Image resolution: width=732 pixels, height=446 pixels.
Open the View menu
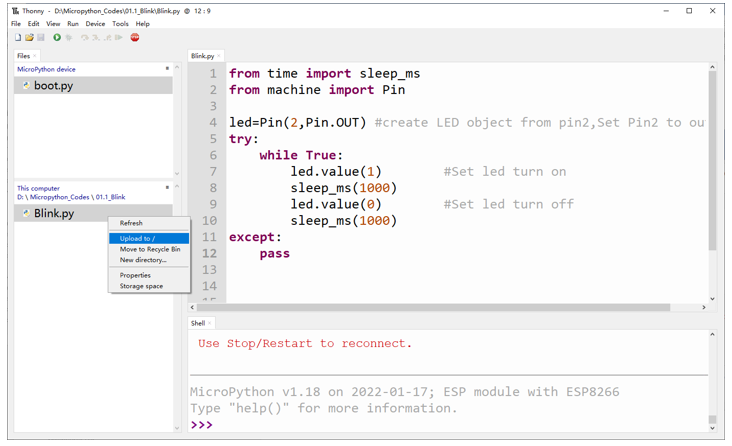tap(53, 23)
